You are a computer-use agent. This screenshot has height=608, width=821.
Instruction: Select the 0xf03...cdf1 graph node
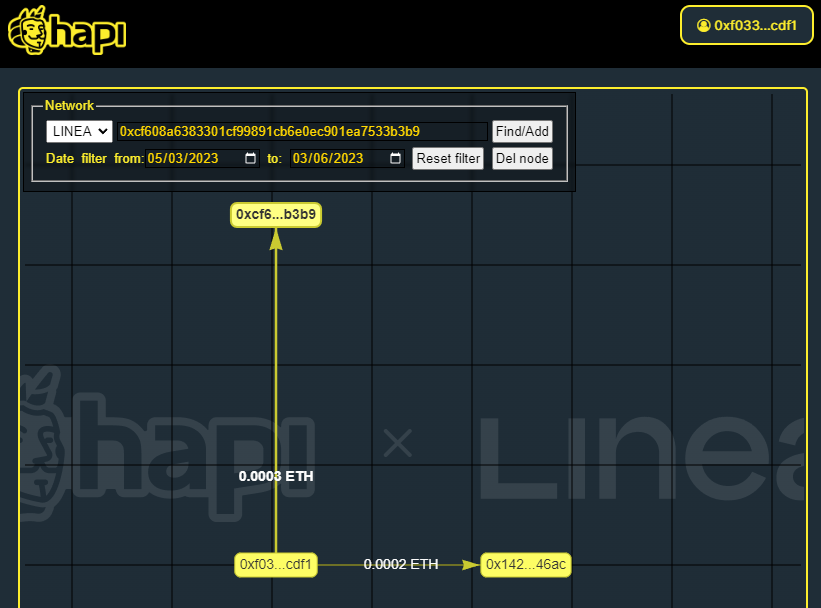[276, 565]
